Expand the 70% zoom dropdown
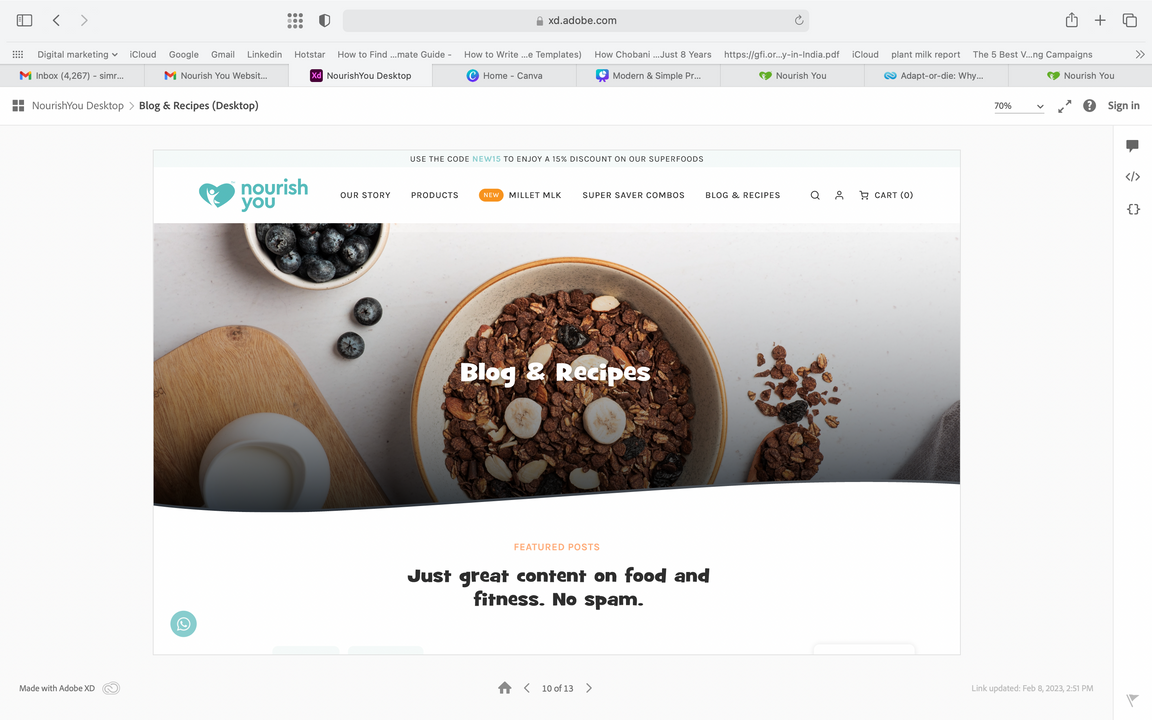 click(x=1018, y=106)
